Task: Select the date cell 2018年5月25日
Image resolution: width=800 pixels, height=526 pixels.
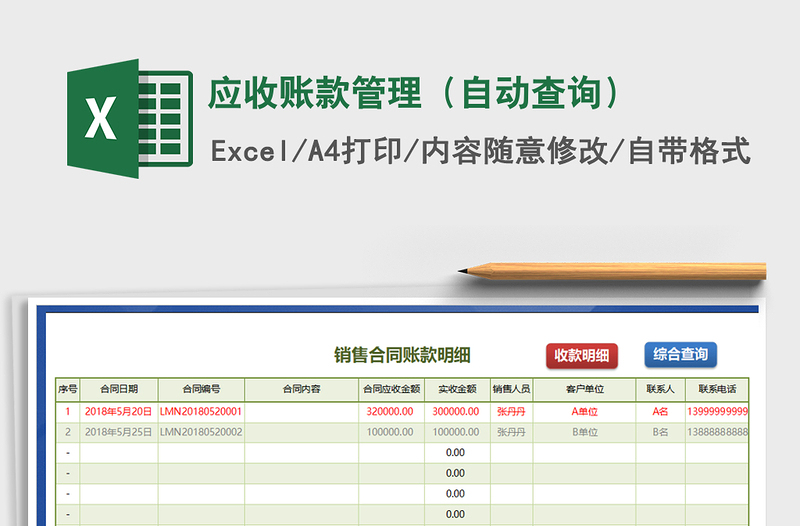Action: tap(118, 432)
